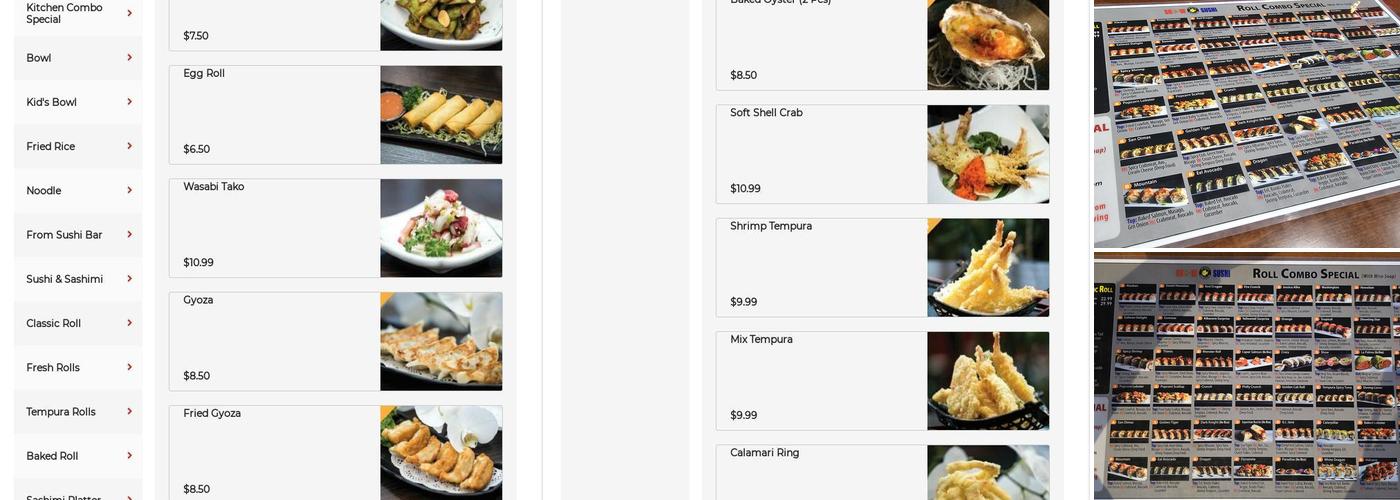Go to From Sushi Bar section
Screen dimensions: 1400x500
point(78,235)
